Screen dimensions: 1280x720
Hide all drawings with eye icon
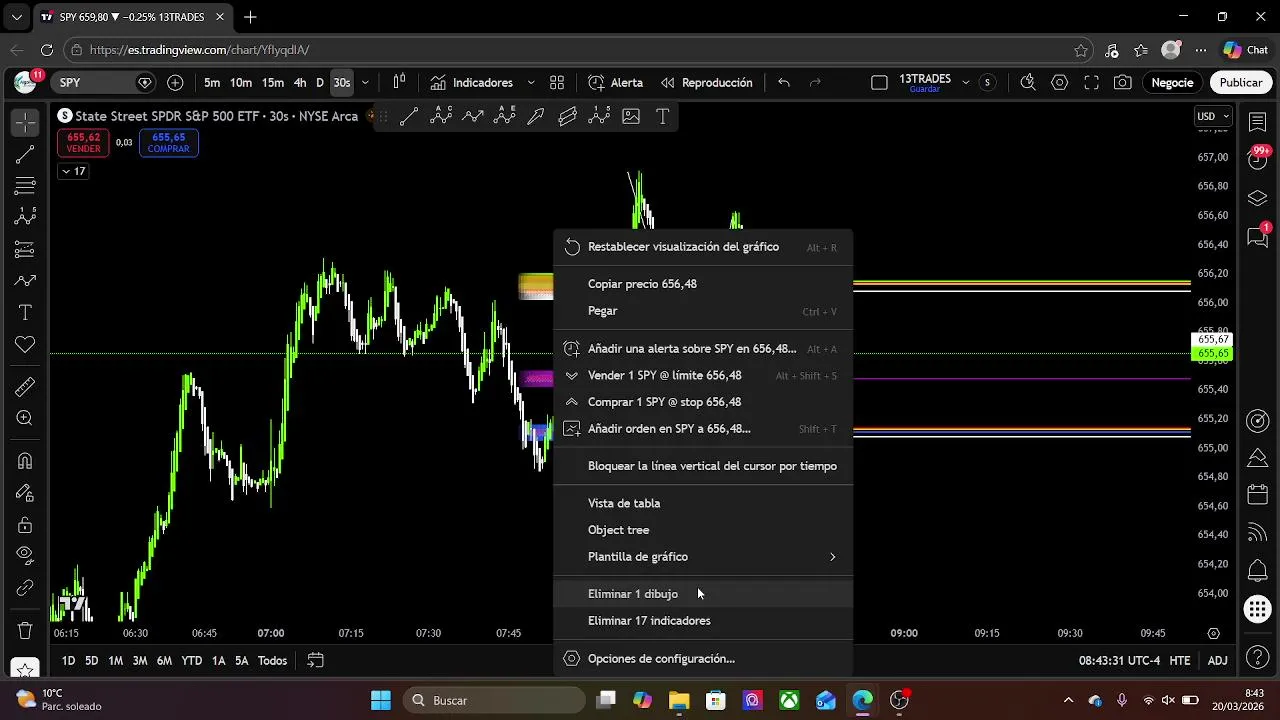[x=25, y=556]
